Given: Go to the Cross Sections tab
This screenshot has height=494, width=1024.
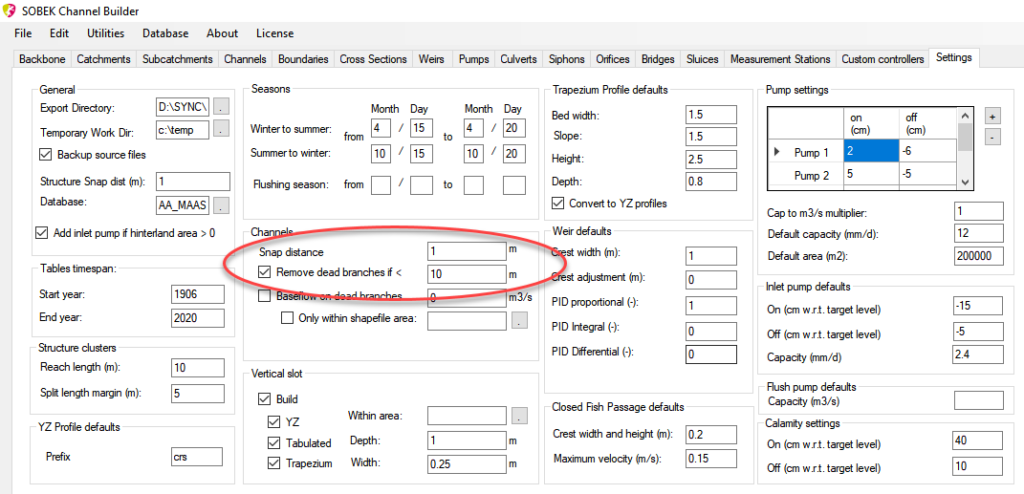Looking at the screenshot, I should [372, 59].
